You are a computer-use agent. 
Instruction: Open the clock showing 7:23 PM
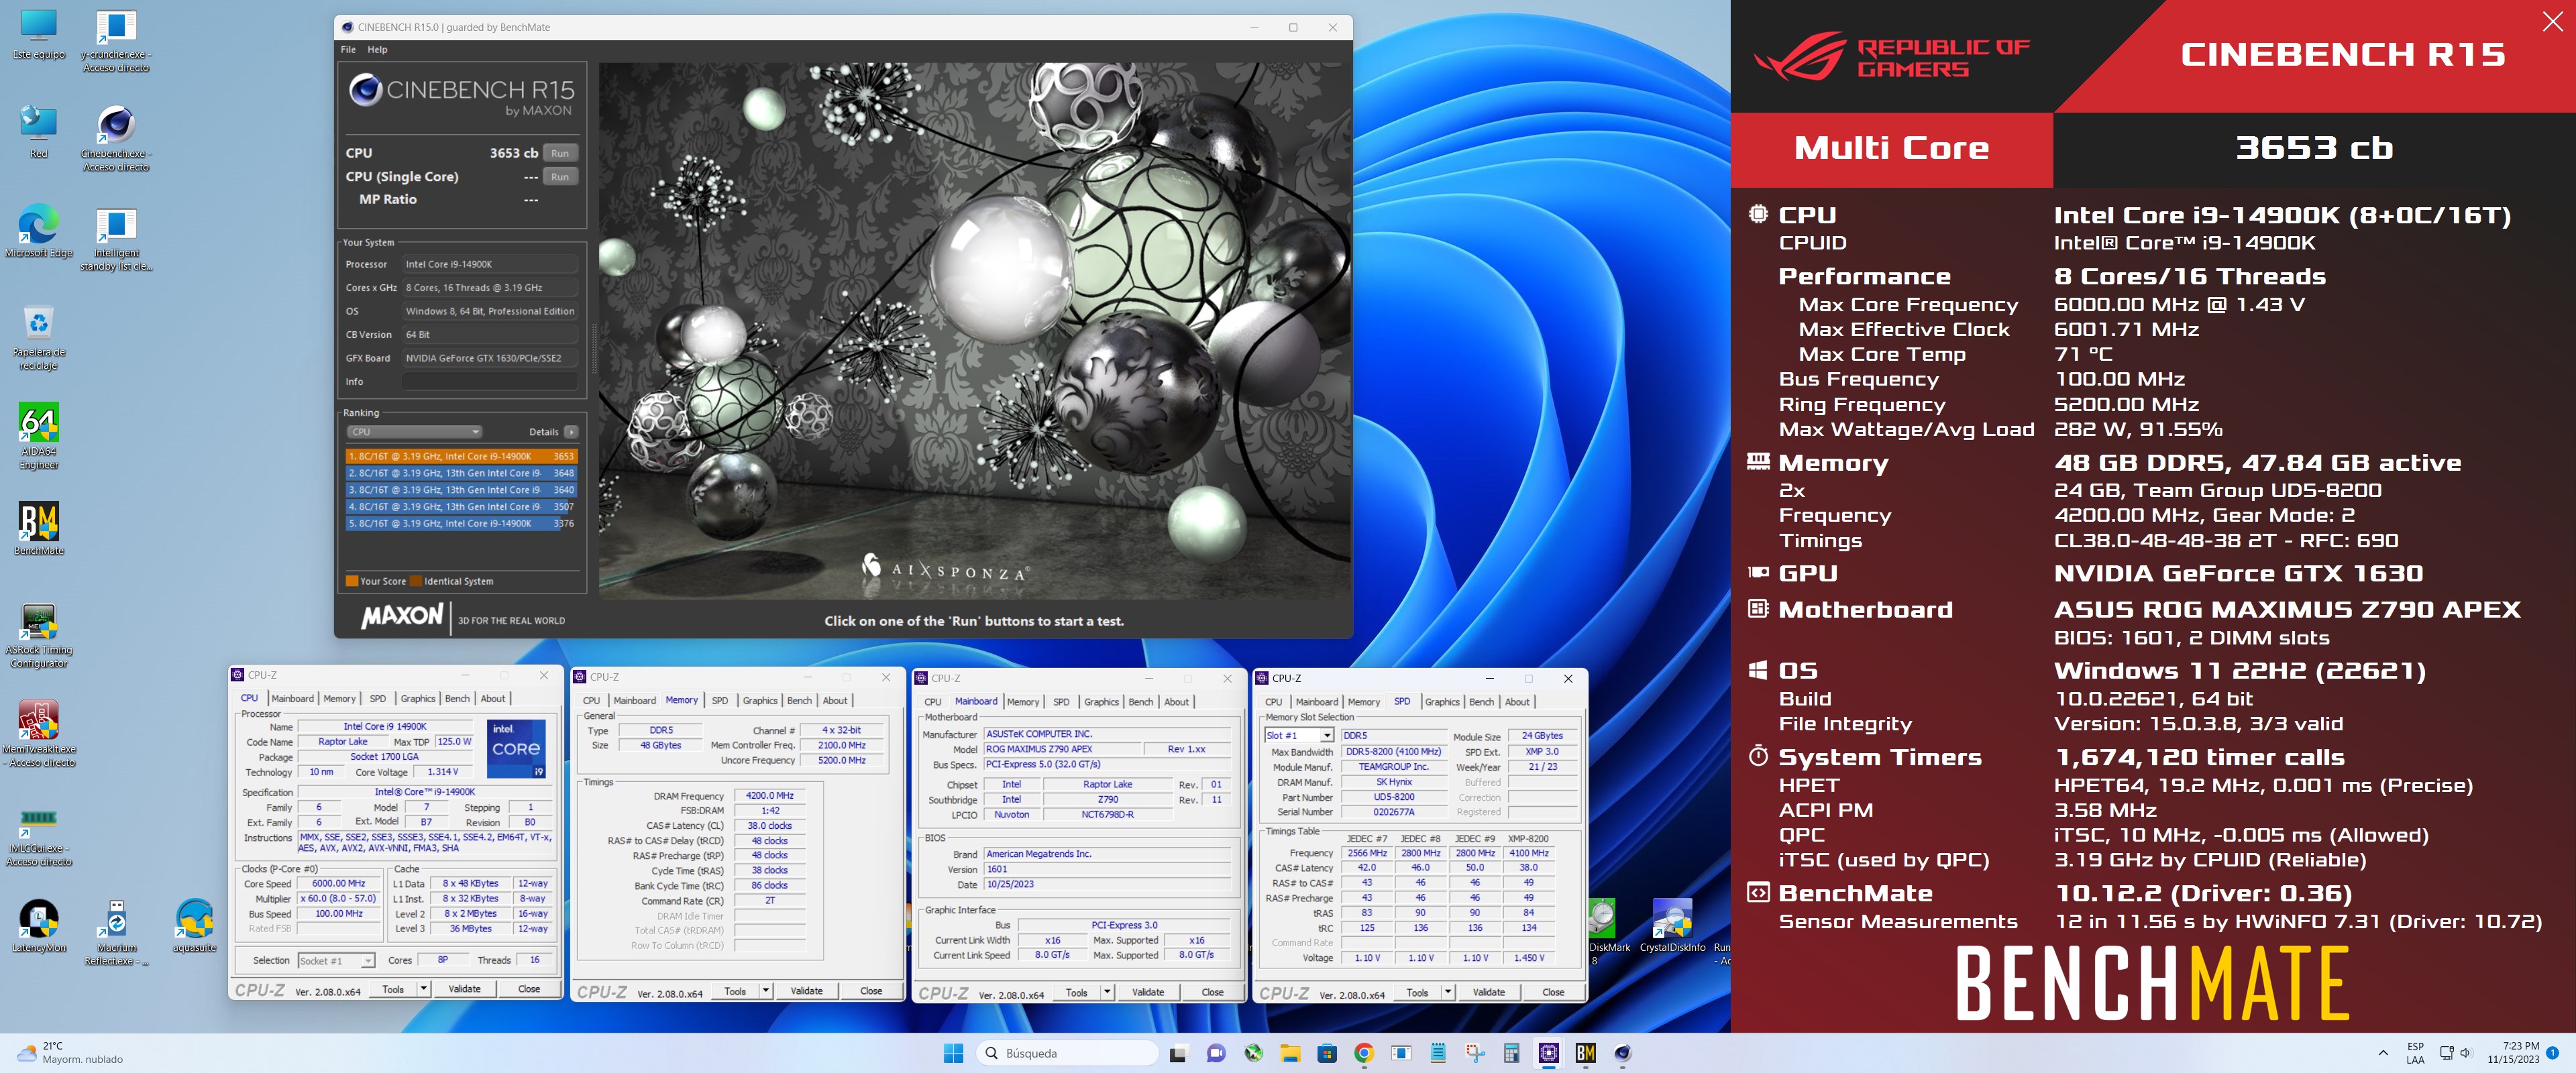[x=2513, y=1053]
